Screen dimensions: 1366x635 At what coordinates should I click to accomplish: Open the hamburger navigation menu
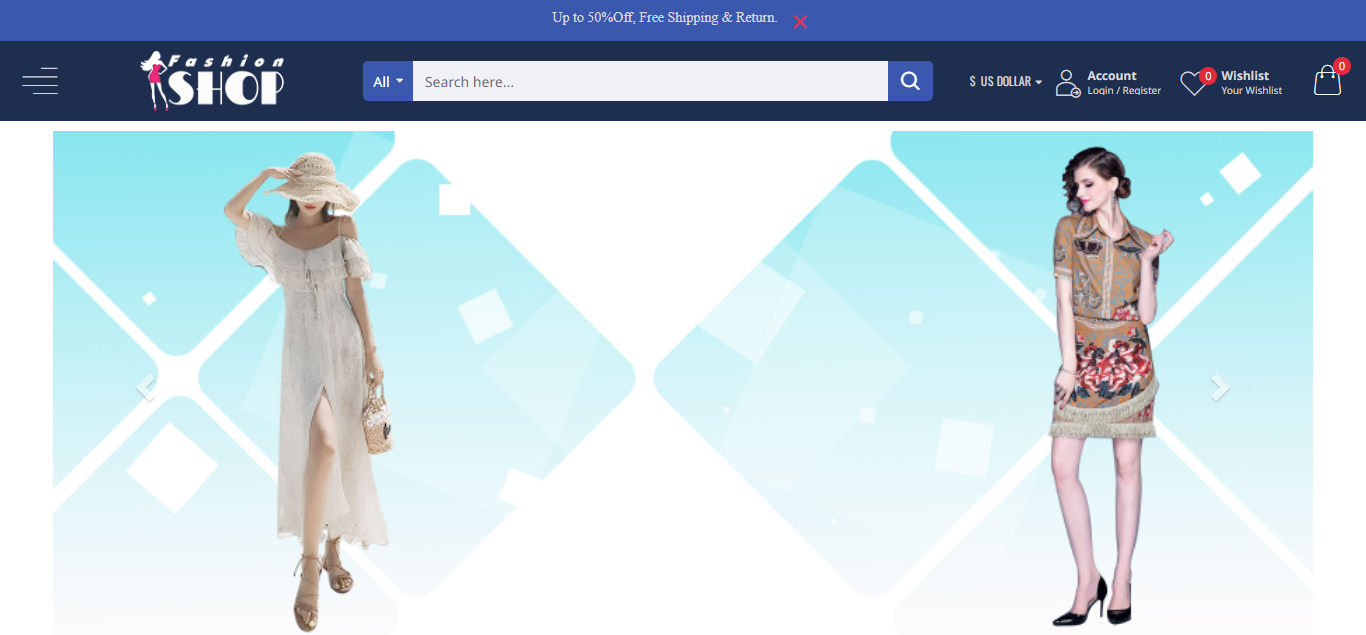tap(40, 81)
